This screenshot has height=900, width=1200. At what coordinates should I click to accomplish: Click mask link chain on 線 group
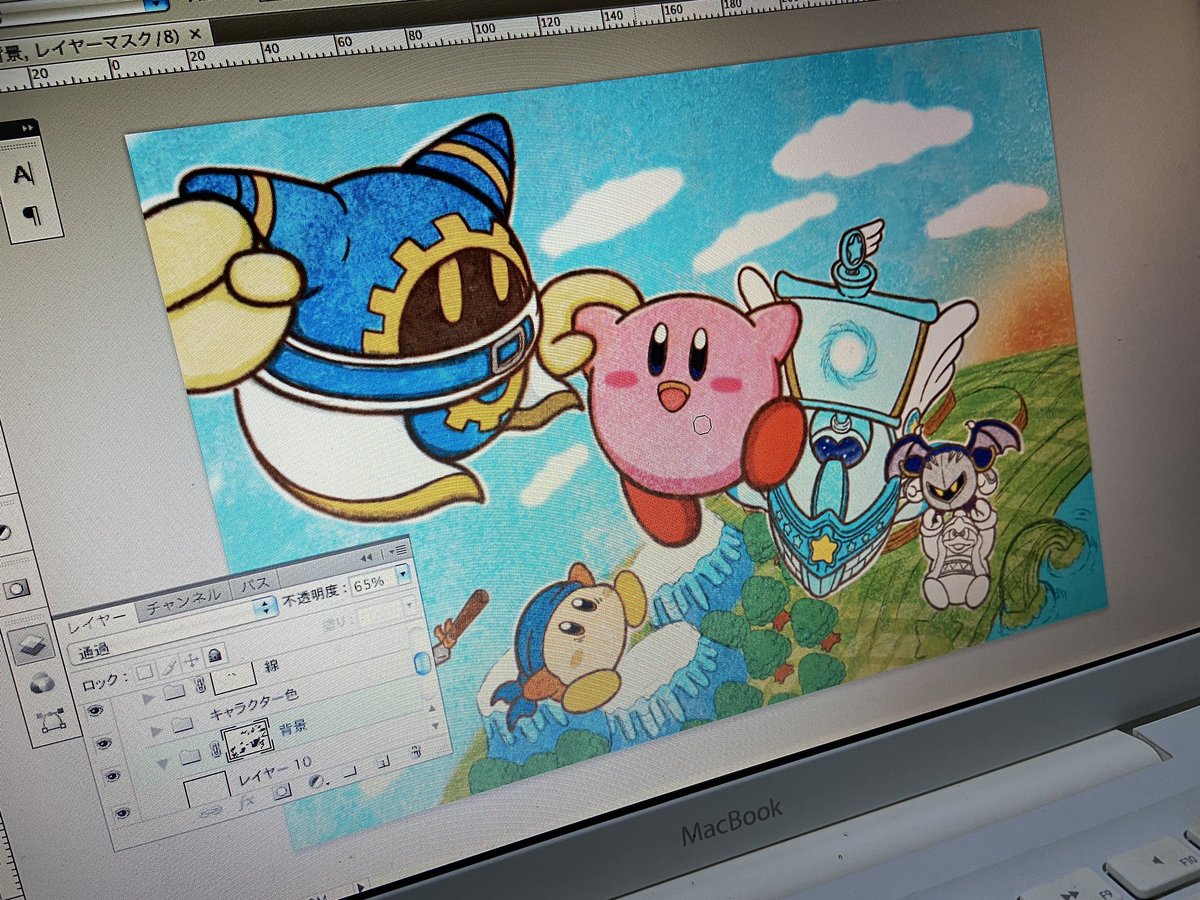[x=200, y=685]
